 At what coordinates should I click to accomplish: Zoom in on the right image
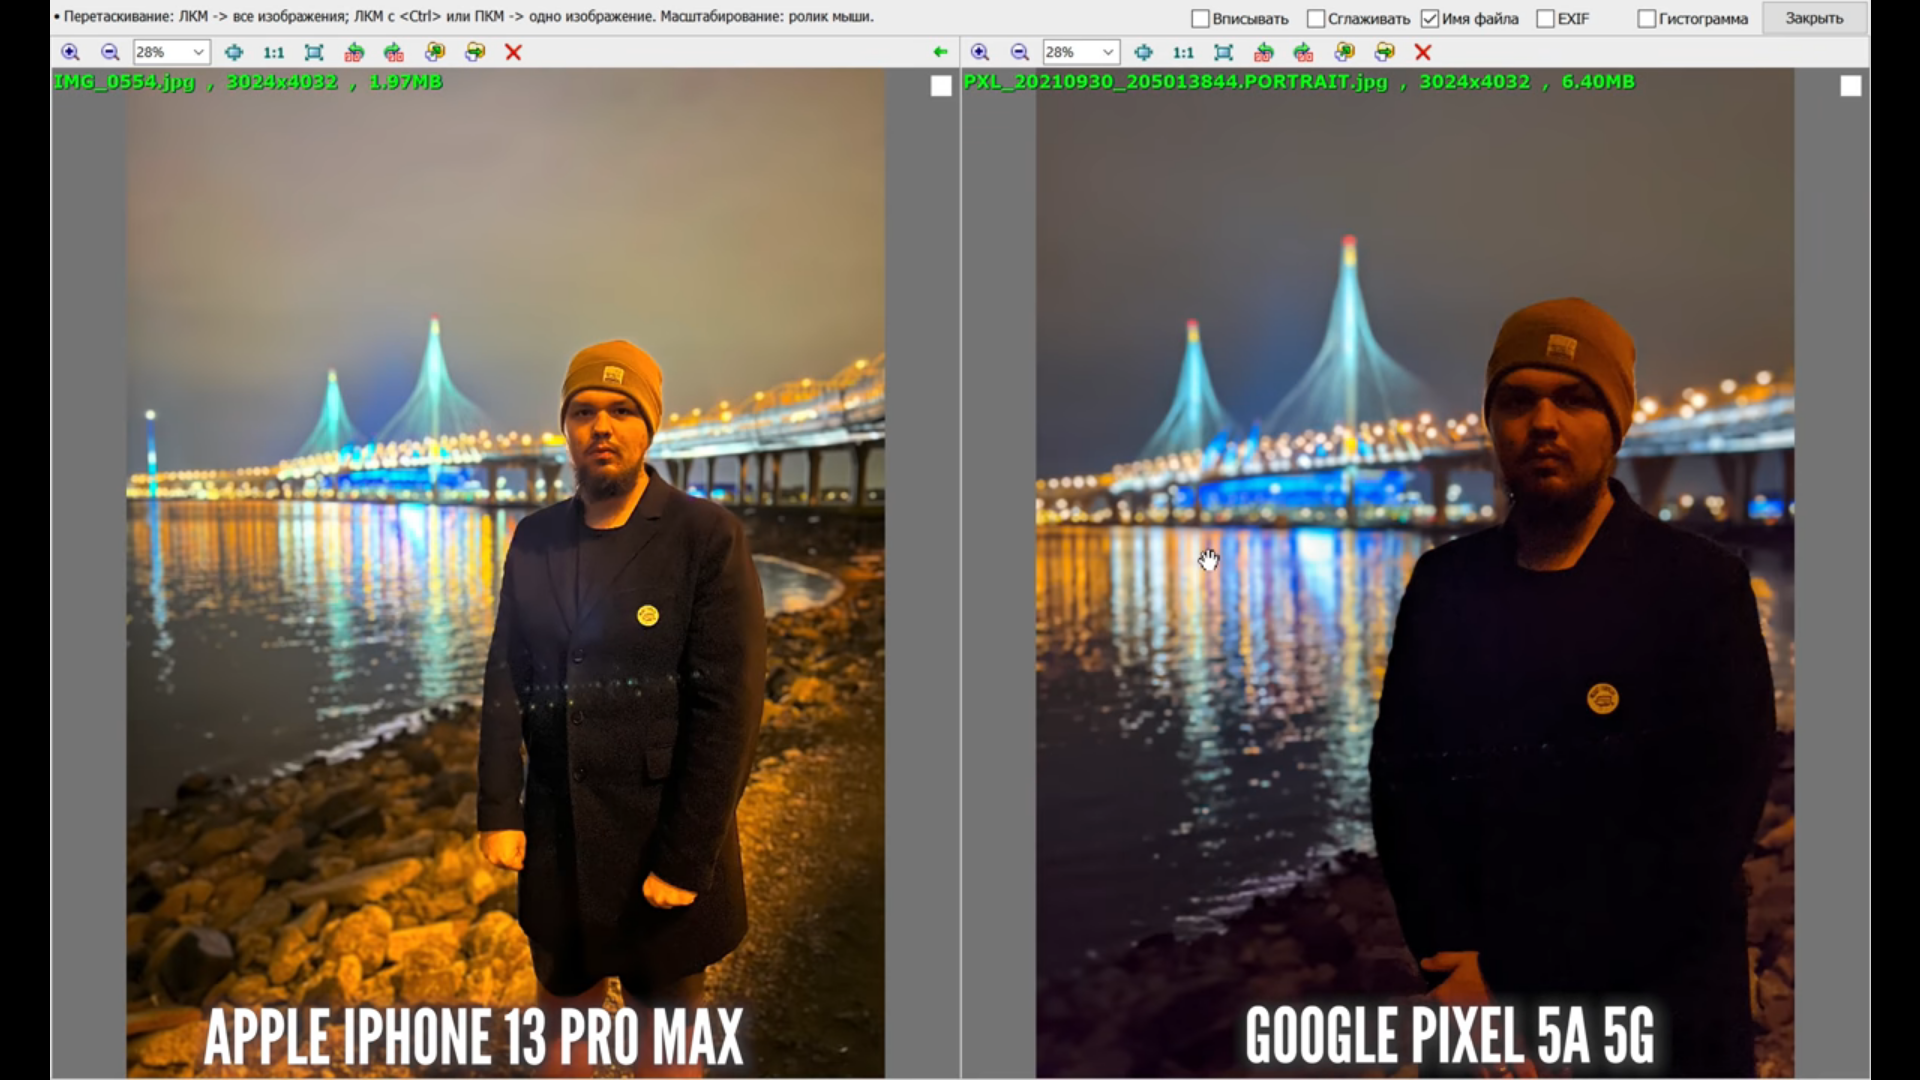[x=980, y=52]
